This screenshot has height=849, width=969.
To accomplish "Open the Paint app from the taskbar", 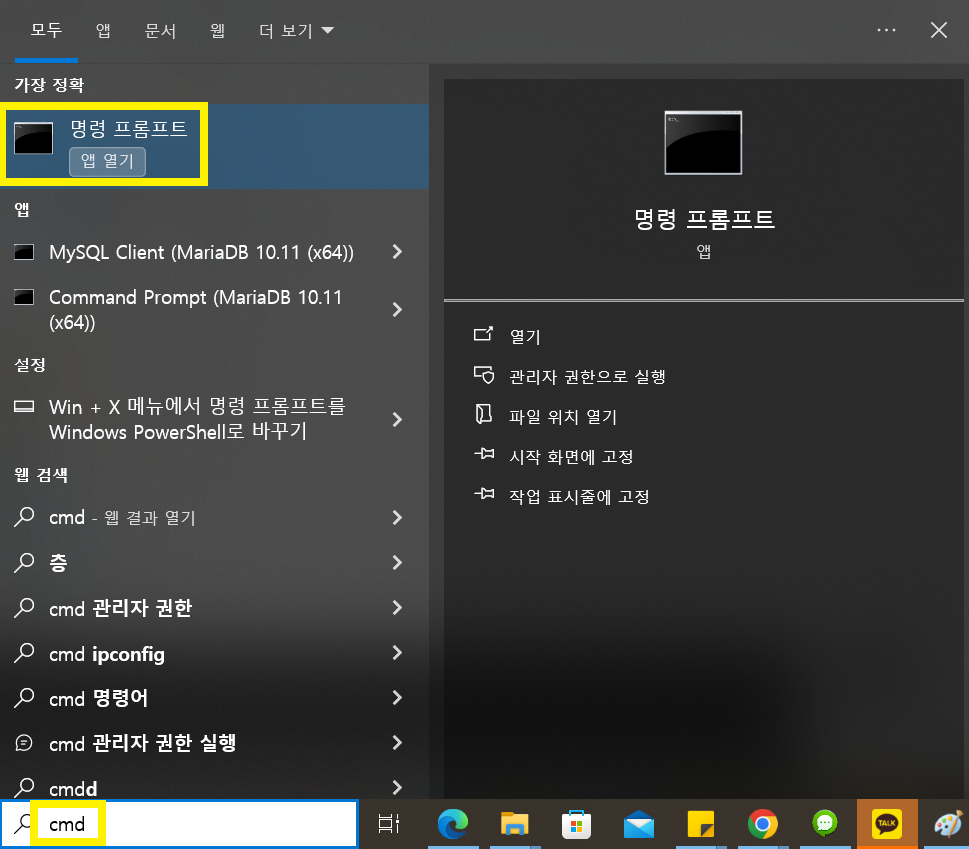I will pos(948,824).
